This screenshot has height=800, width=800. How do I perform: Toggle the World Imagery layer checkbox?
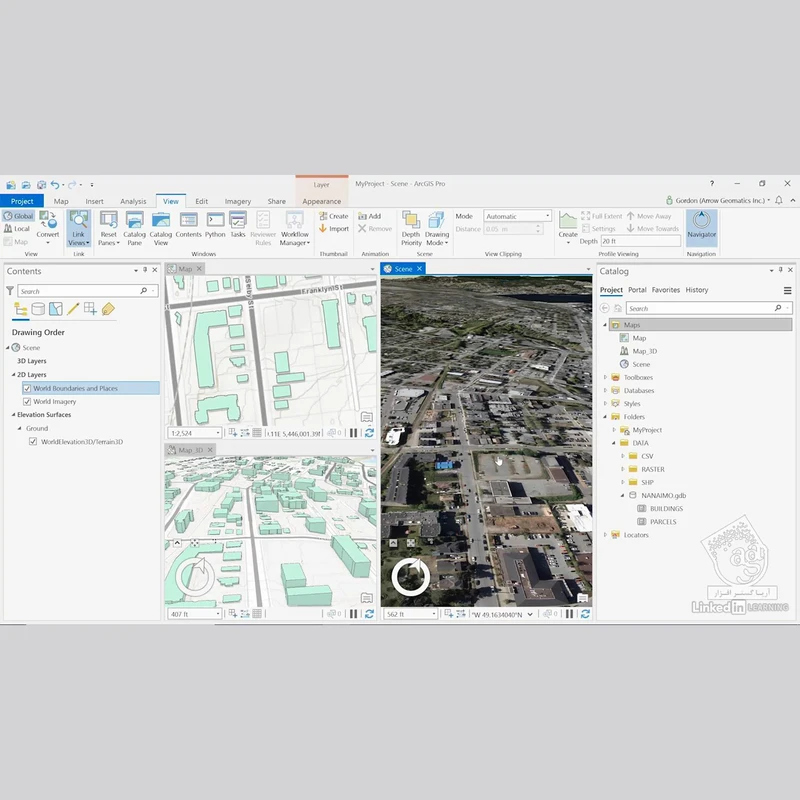coord(27,402)
